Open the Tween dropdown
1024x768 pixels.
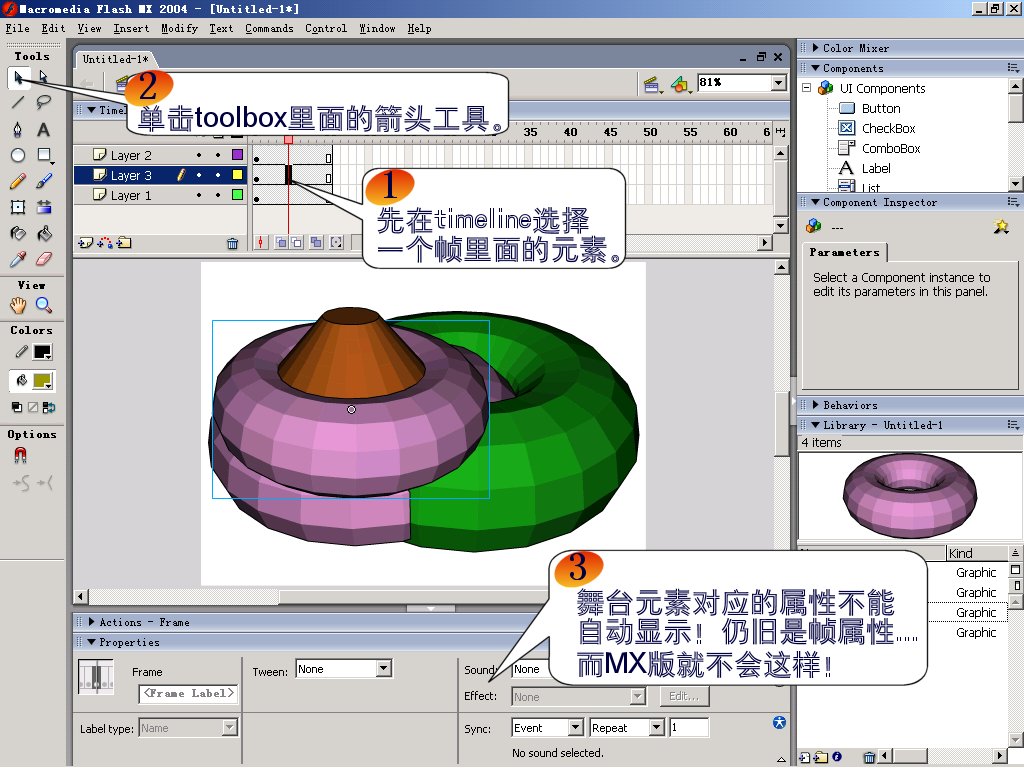tap(384, 669)
